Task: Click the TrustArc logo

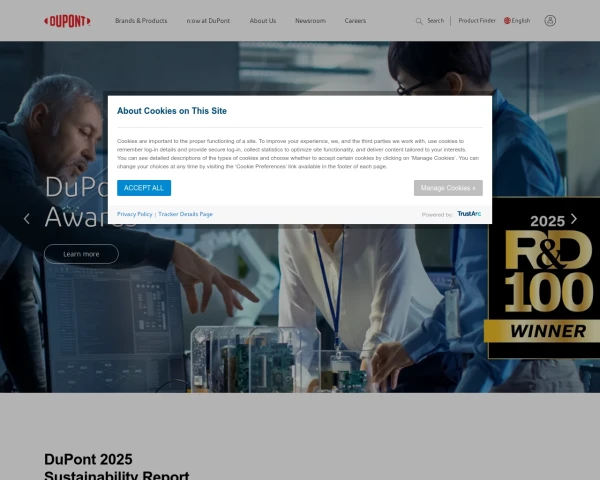Action: tap(469, 214)
